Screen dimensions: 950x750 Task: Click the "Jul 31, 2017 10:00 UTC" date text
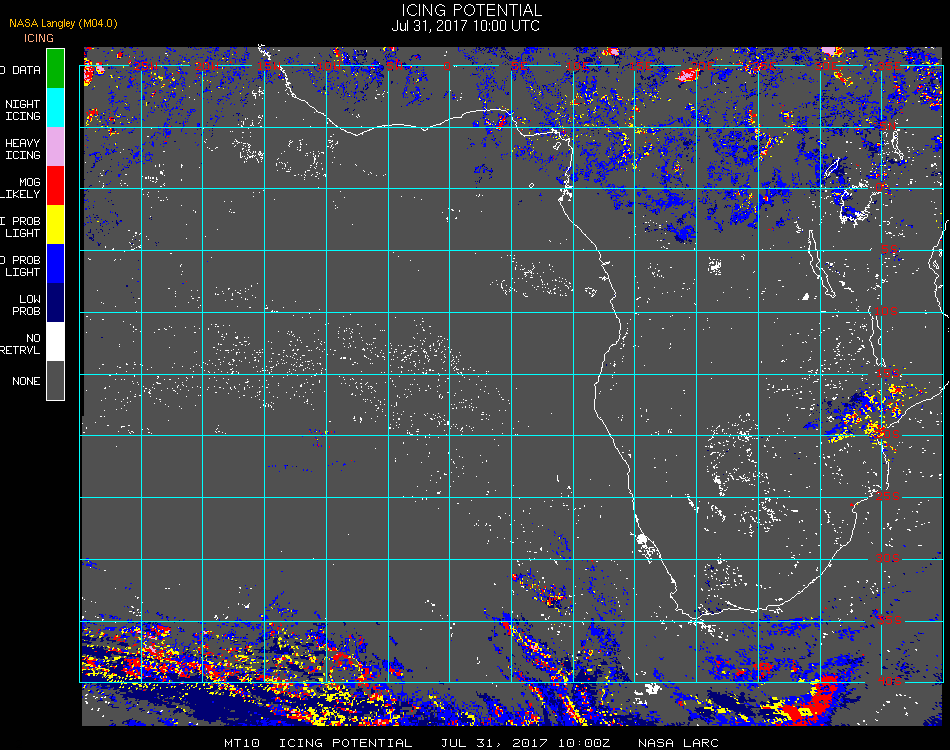[x=465, y=26]
